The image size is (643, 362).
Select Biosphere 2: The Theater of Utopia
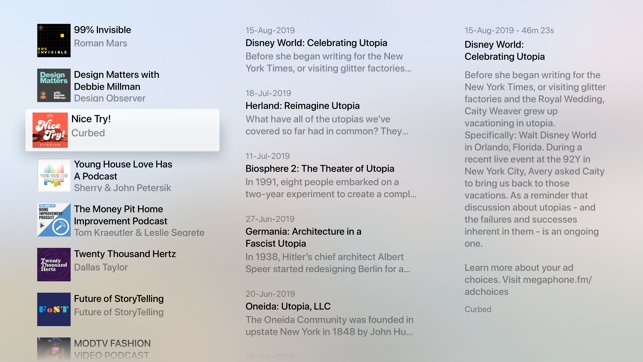tap(331, 175)
